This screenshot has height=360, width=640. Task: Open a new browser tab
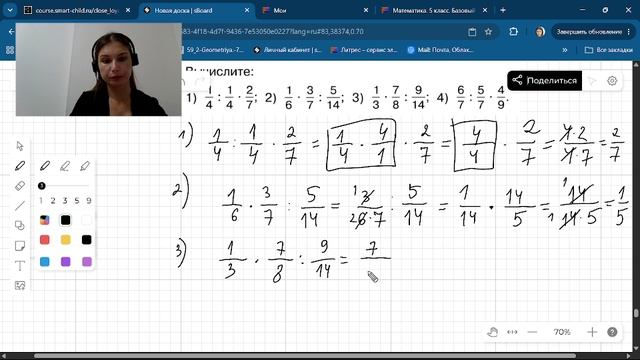click(503, 10)
